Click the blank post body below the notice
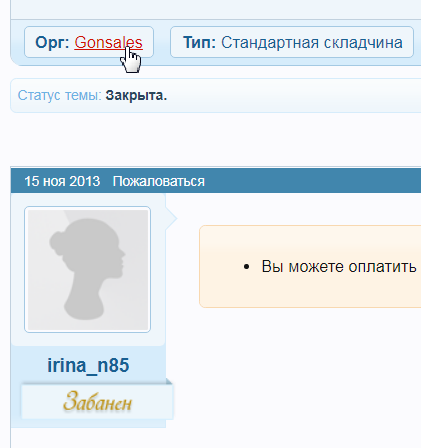This screenshot has height=448, width=421. [x=293, y=373]
